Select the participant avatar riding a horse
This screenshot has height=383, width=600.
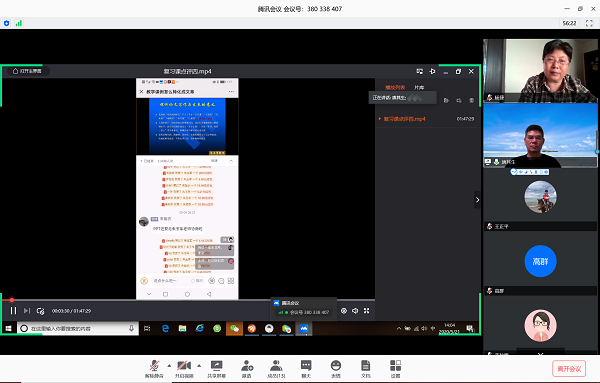pos(540,197)
